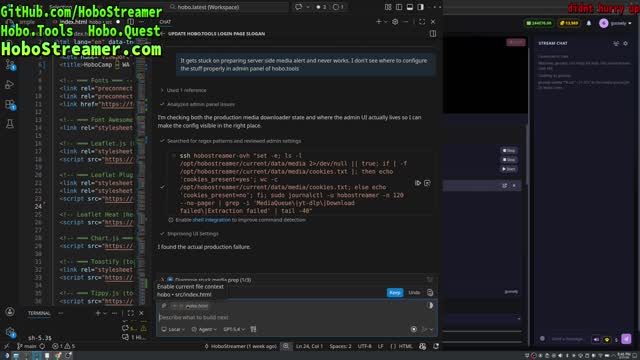Click the attach context paperclip icon
The image size is (640, 360).
coord(164,306)
